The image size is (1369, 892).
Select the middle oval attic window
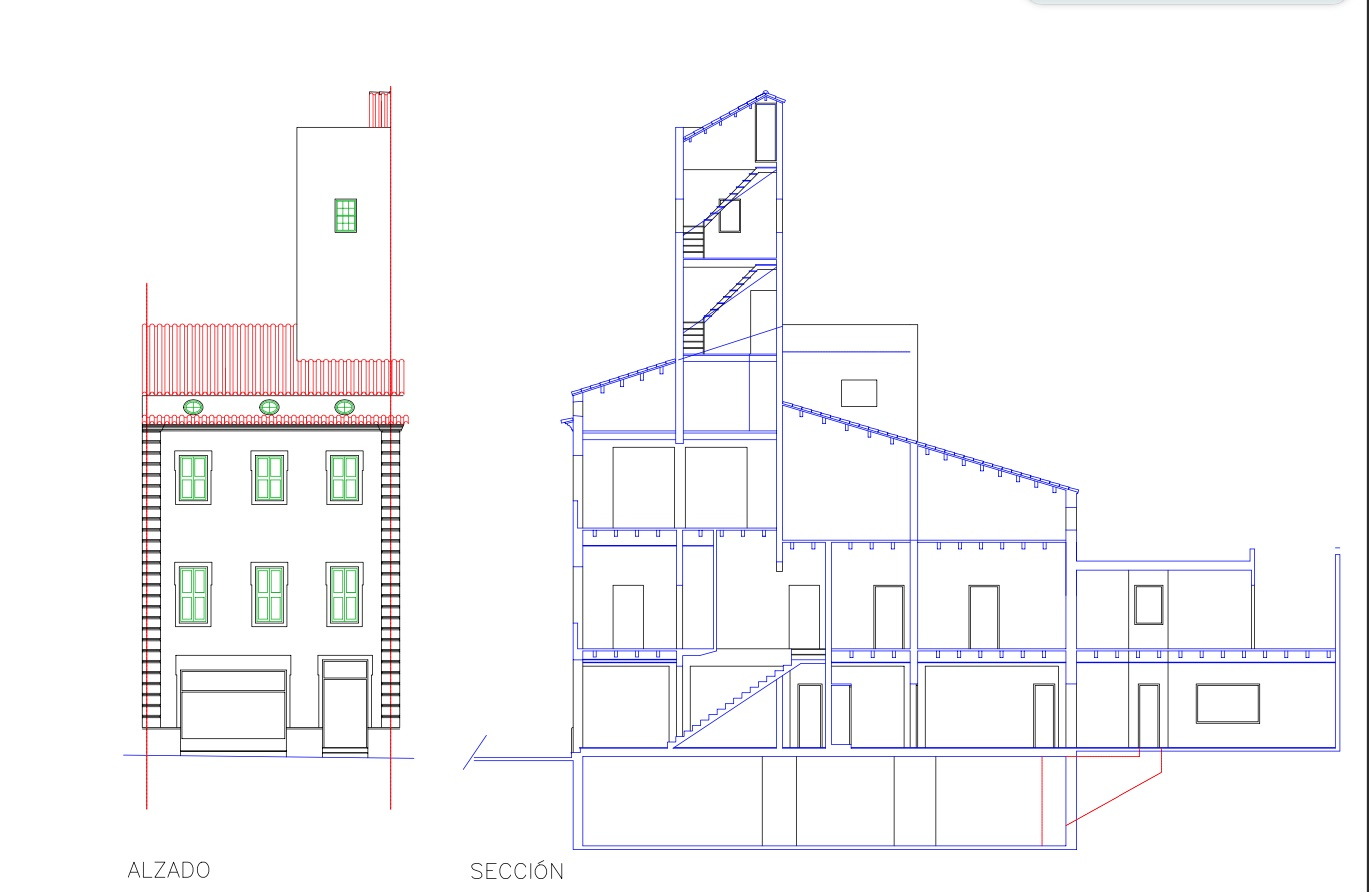click(269, 407)
